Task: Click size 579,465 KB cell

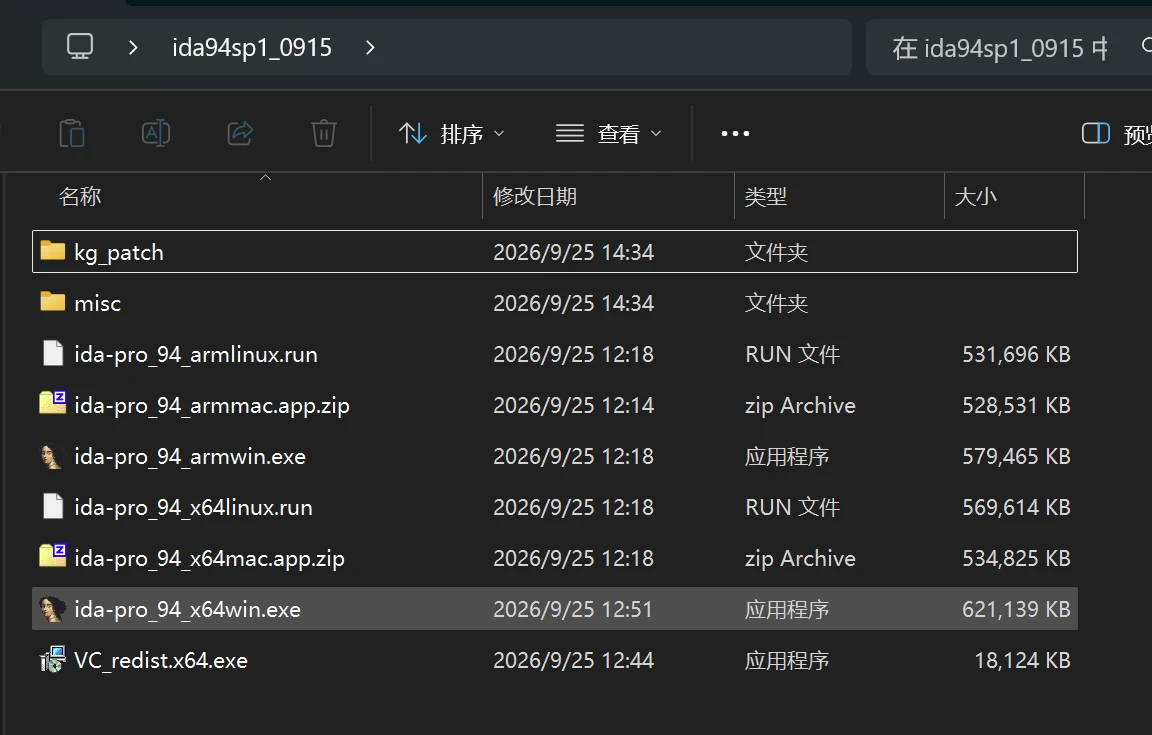Action: (1016, 456)
